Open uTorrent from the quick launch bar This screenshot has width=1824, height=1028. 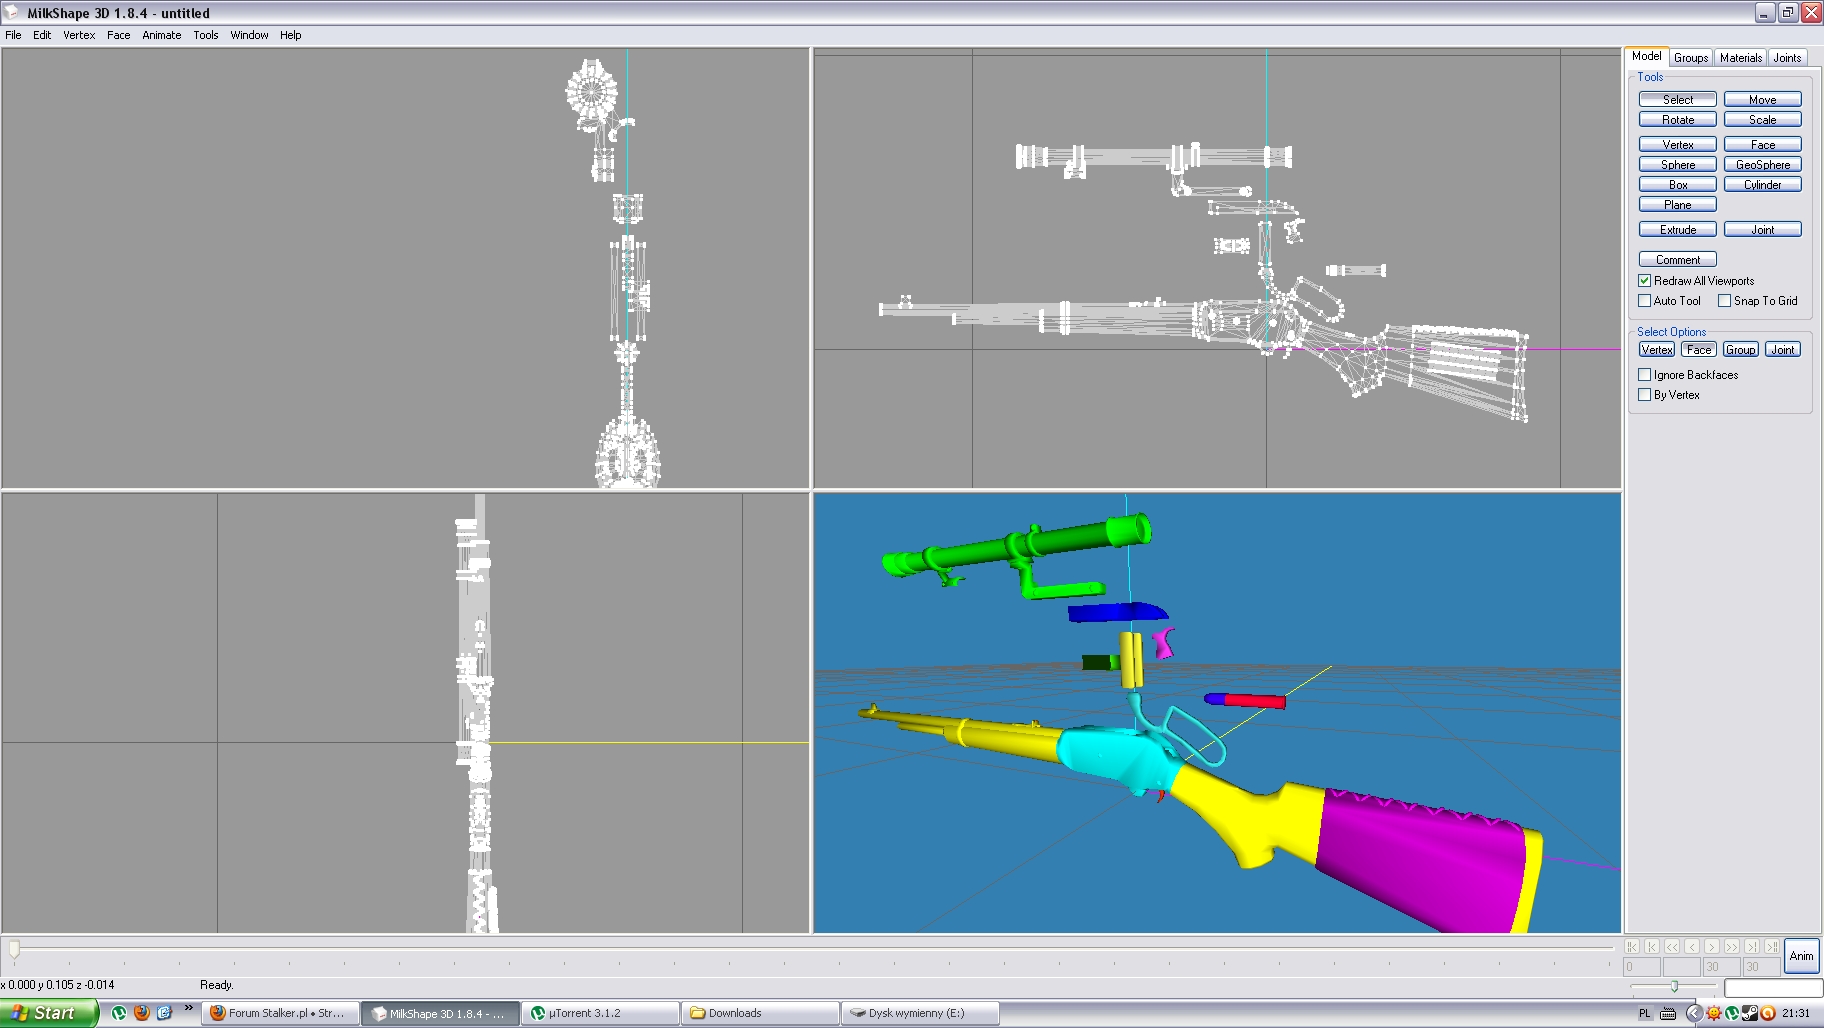coord(119,1013)
